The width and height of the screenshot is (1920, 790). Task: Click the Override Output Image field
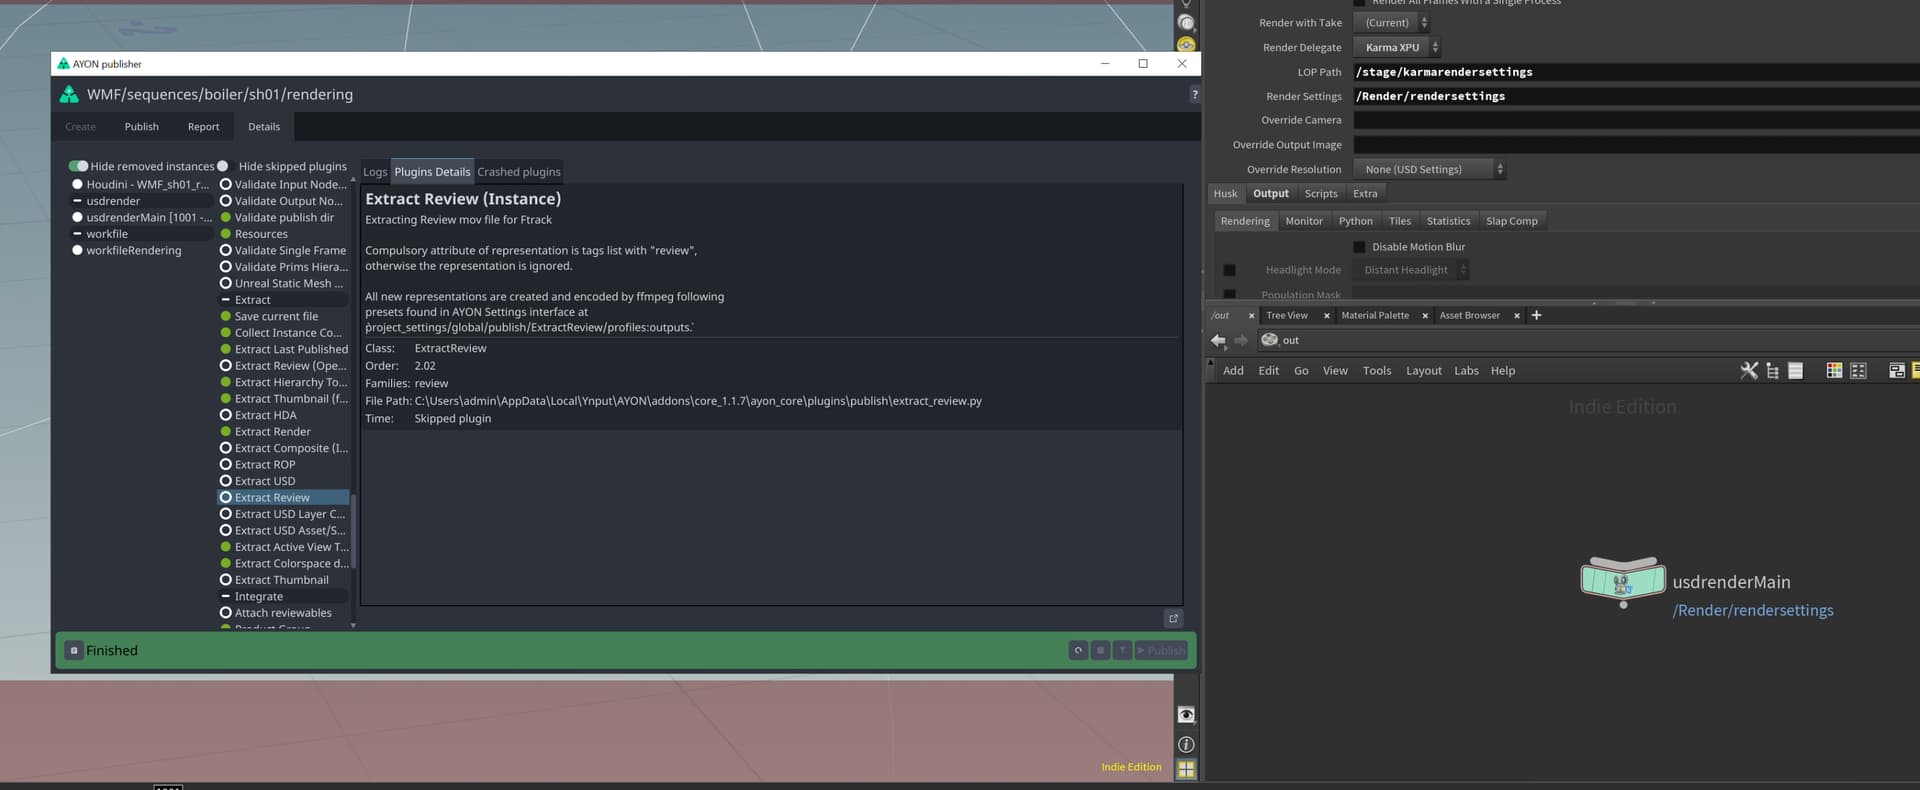pyautogui.click(x=1636, y=145)
